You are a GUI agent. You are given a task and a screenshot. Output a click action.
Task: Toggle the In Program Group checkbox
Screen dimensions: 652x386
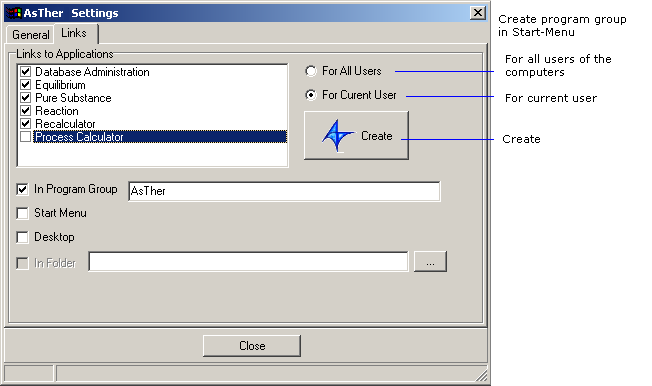click(22, 189)
